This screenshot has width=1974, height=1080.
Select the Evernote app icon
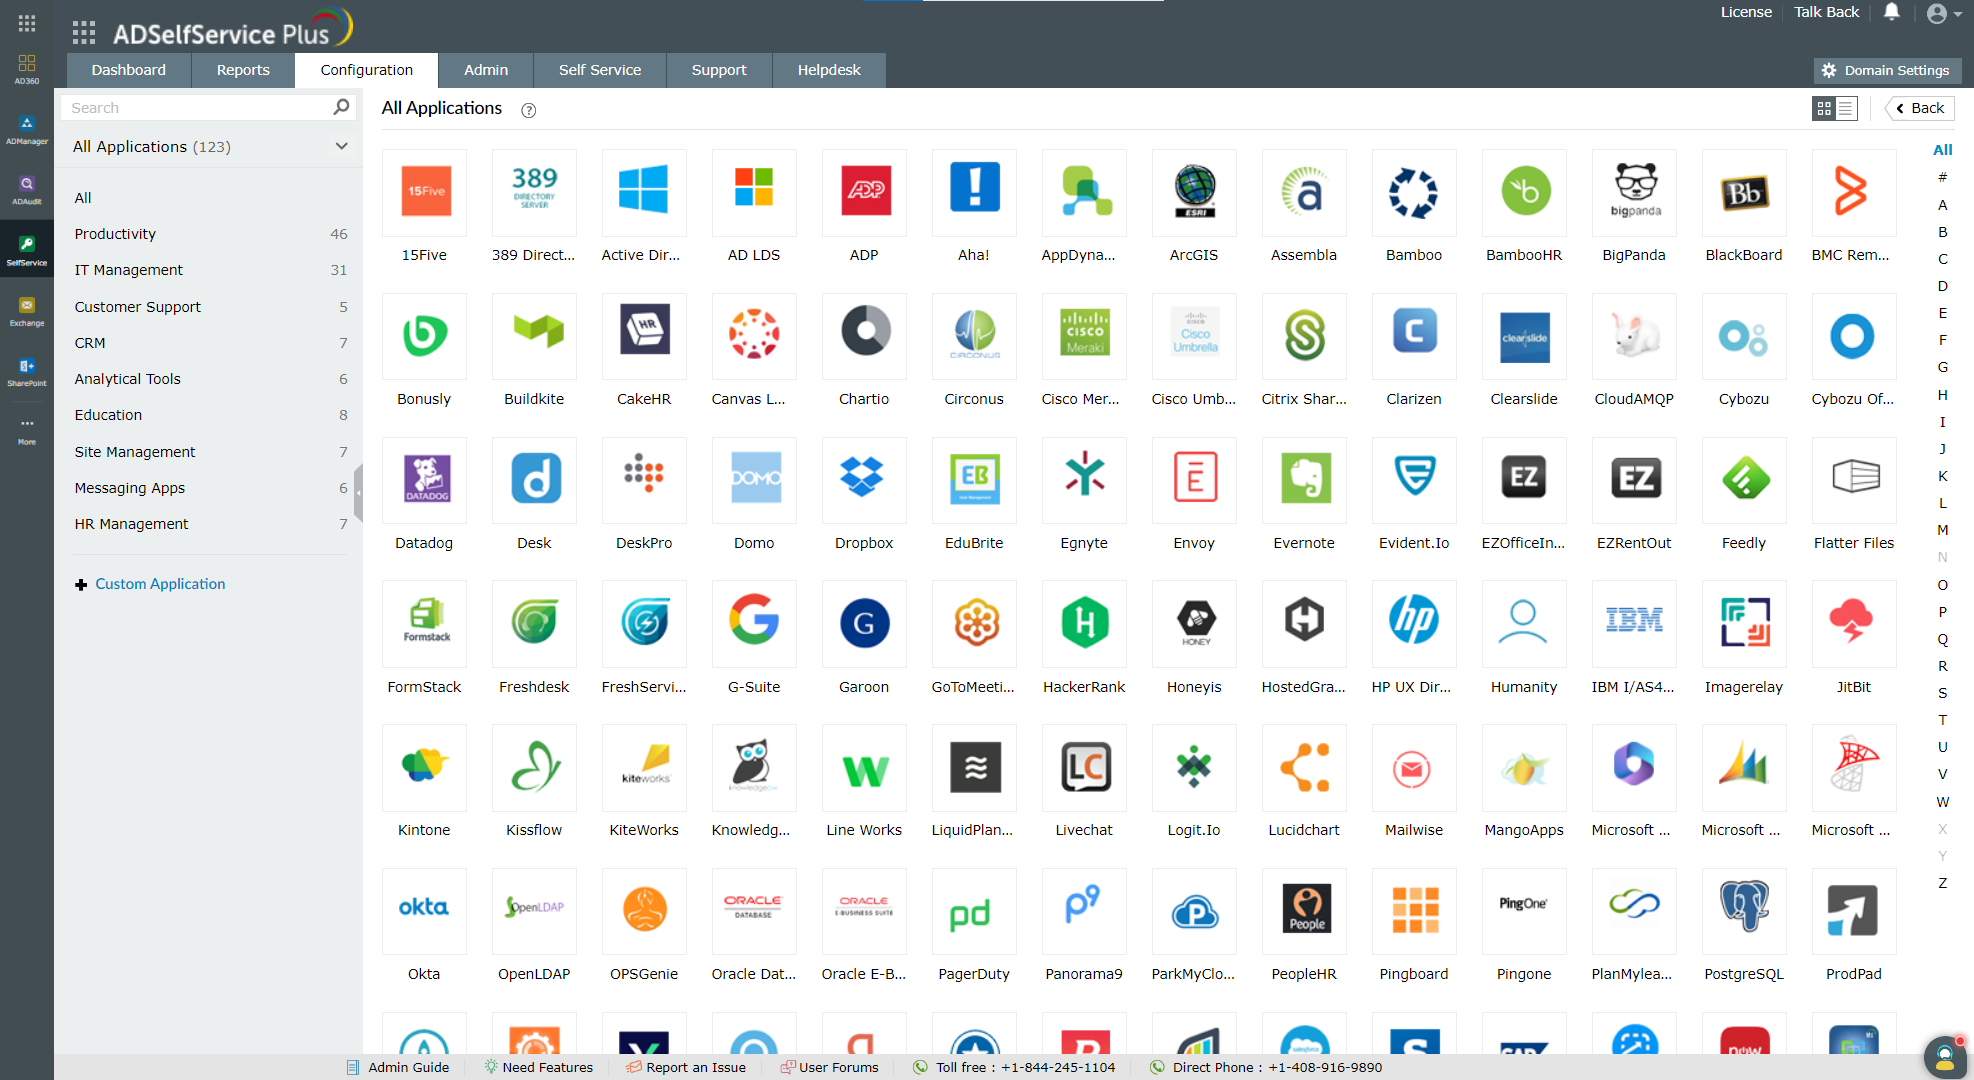tap(1304, 480)
